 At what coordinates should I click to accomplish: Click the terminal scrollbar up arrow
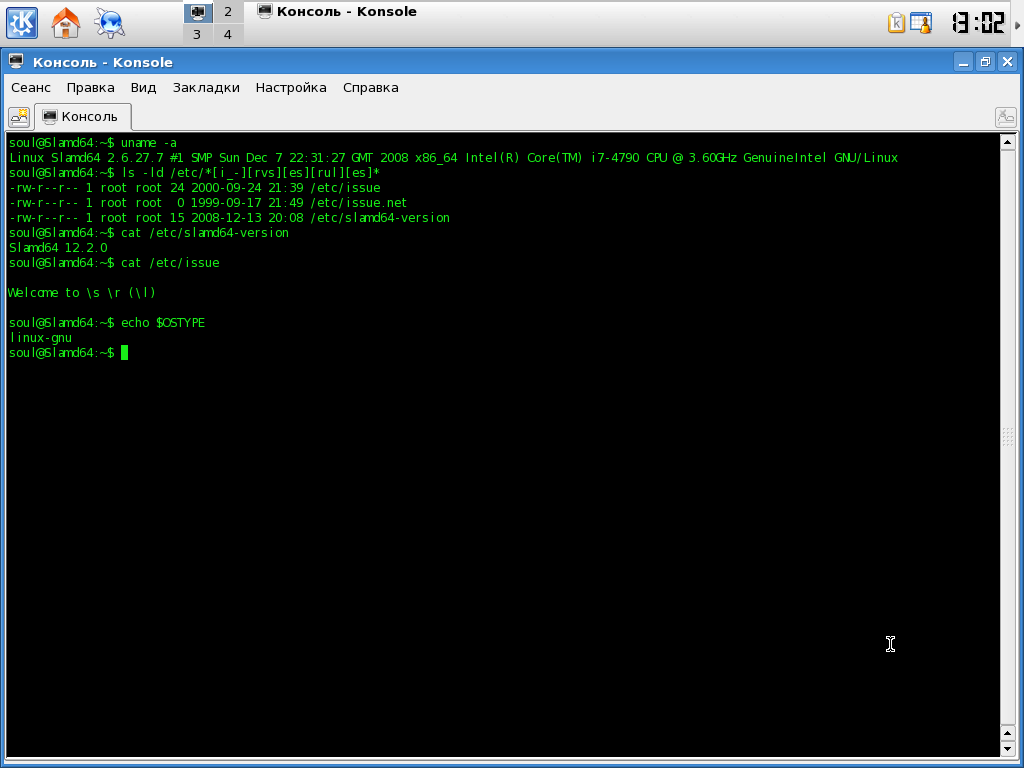[x=1007, y=142]
